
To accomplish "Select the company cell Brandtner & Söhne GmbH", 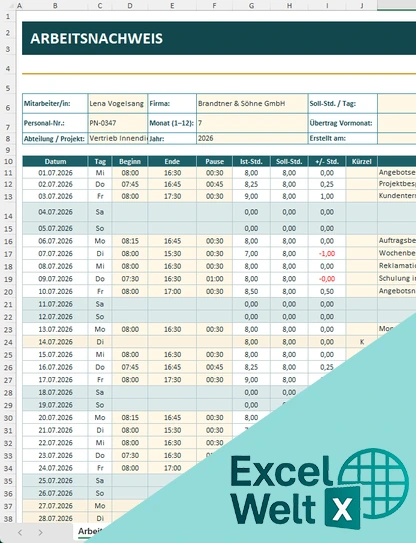I will (x=252, y=104).
